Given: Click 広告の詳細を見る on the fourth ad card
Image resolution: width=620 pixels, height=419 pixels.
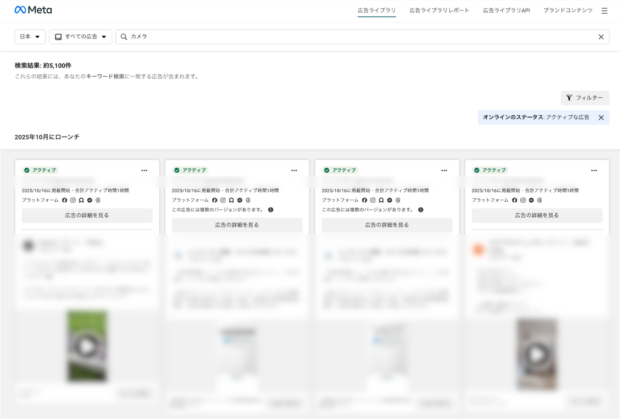Looking at the screenshot, I should (537, 215).
